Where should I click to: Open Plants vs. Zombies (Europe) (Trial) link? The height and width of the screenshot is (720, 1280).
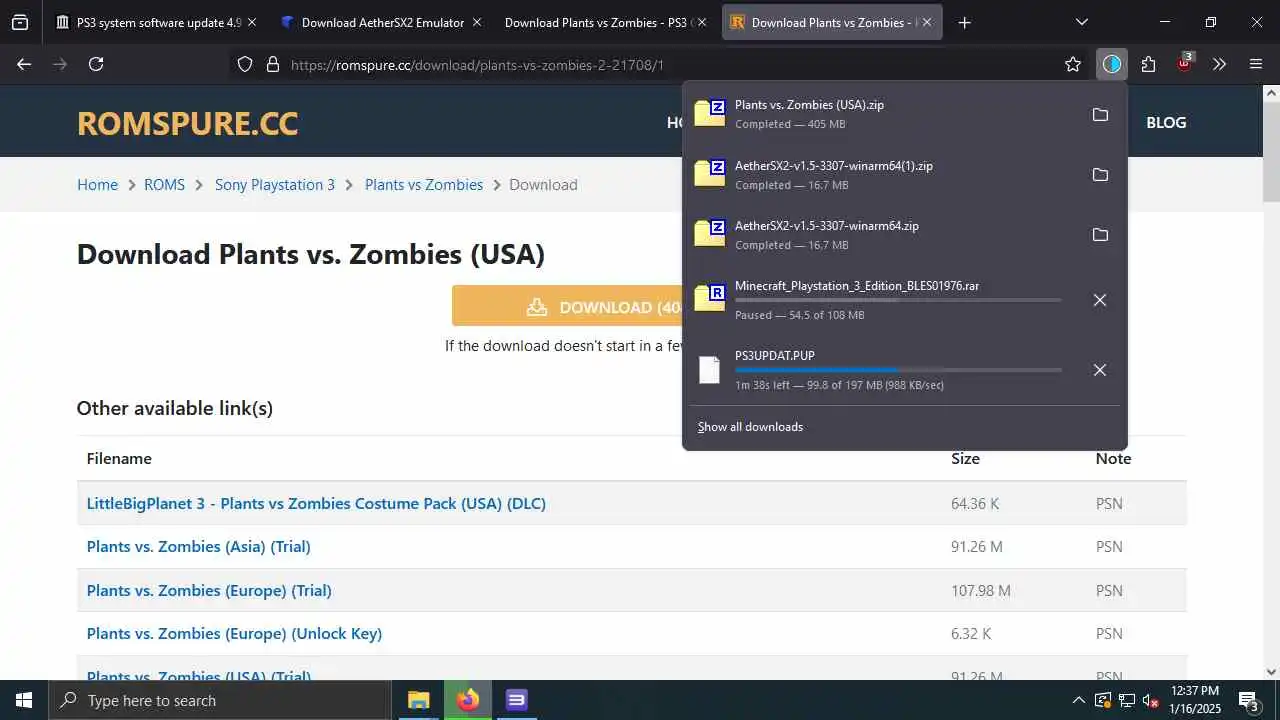click(209, 590)
